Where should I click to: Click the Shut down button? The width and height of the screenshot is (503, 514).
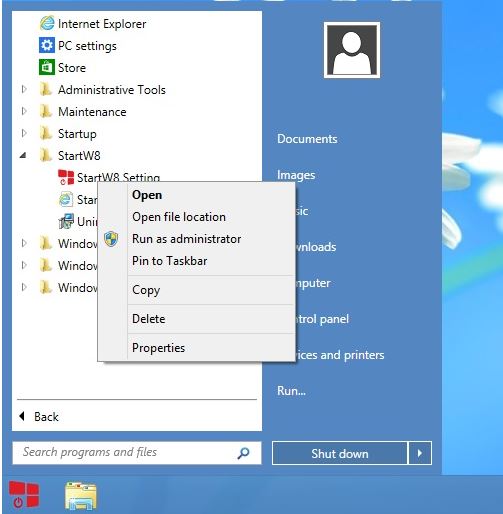pos(340,453)
